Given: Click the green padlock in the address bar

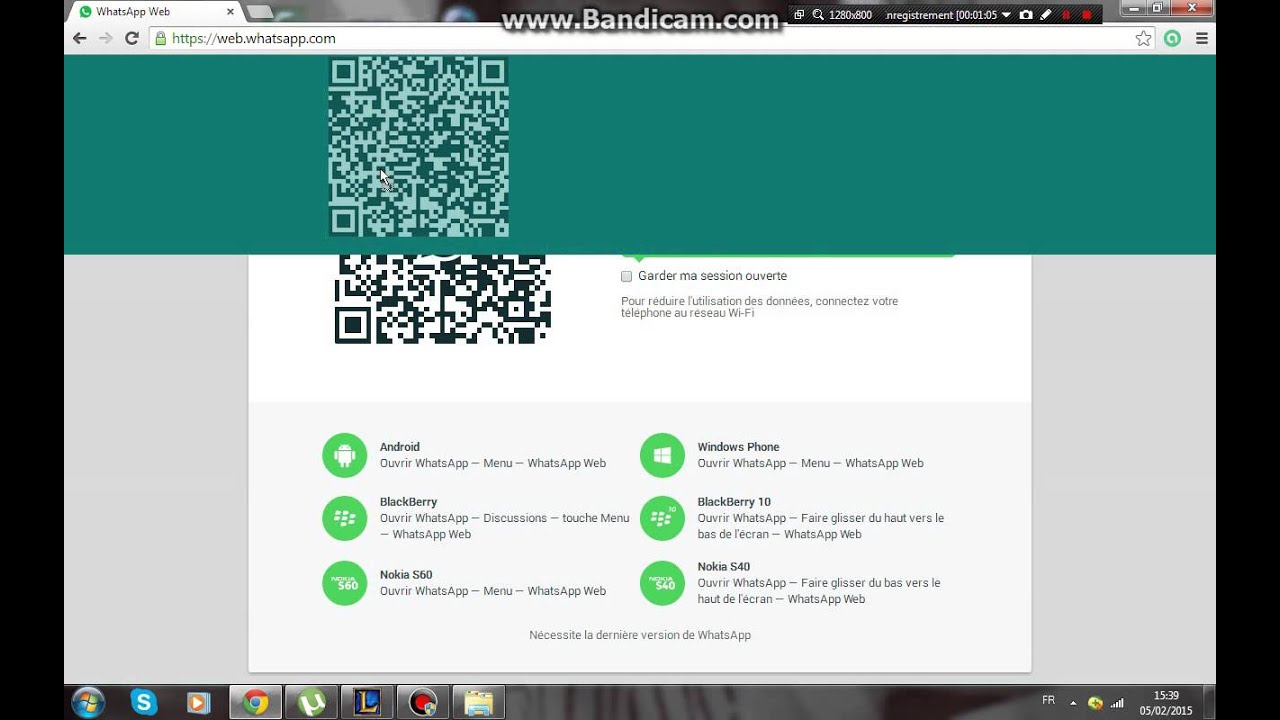Looking at the screenshot, I should [160, 38].
